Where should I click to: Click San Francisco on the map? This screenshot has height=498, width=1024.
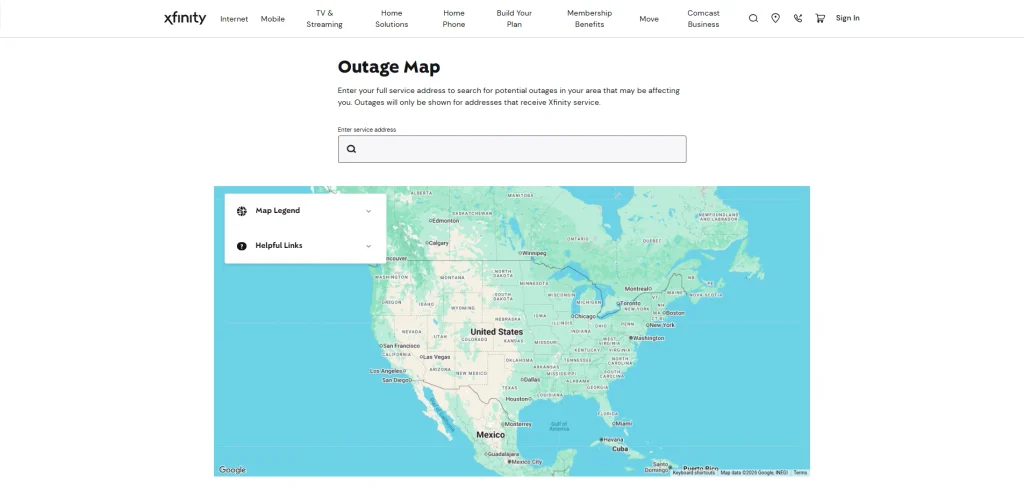tap(399, 345)
